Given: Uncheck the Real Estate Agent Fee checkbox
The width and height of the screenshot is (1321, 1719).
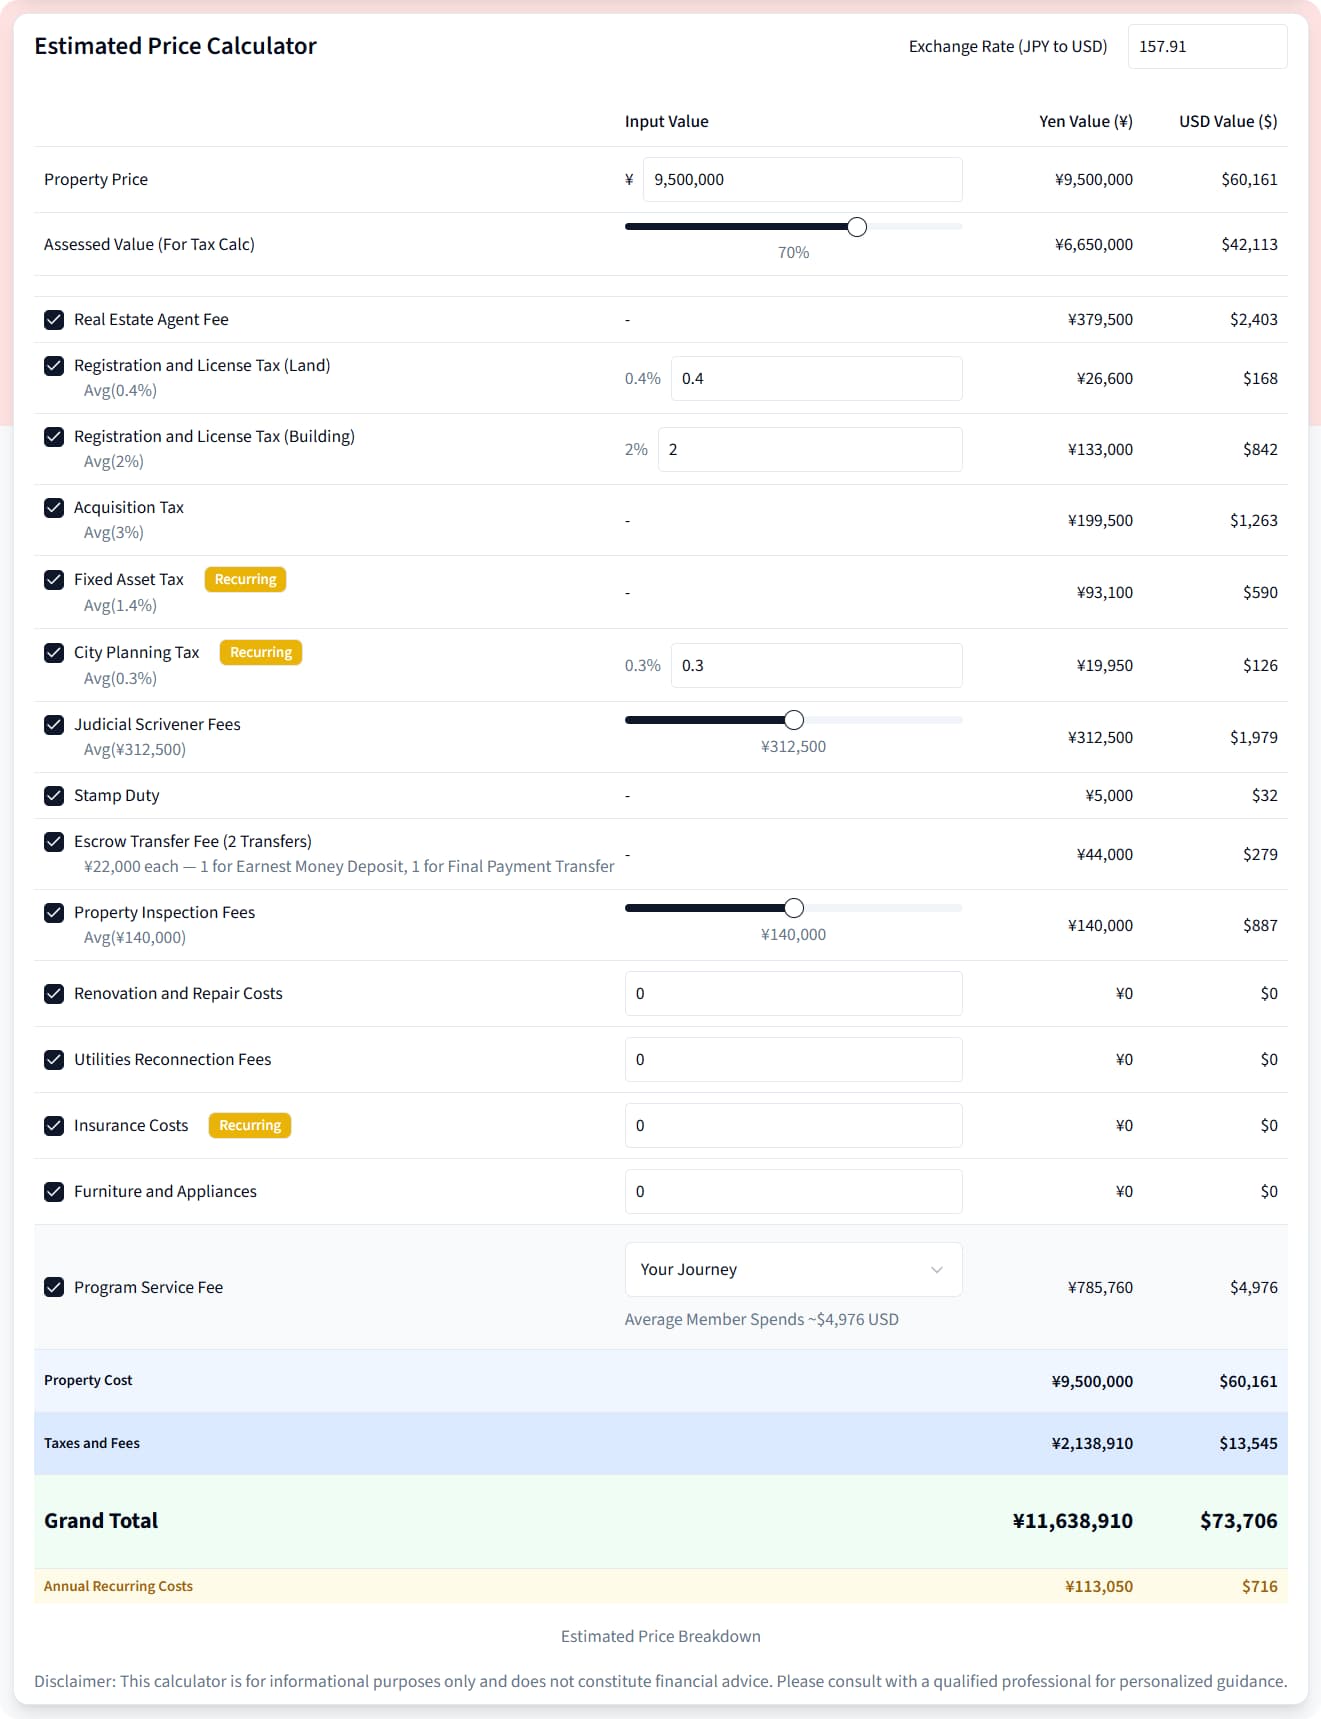Looking at the screenshot, I should coord(54,320).
